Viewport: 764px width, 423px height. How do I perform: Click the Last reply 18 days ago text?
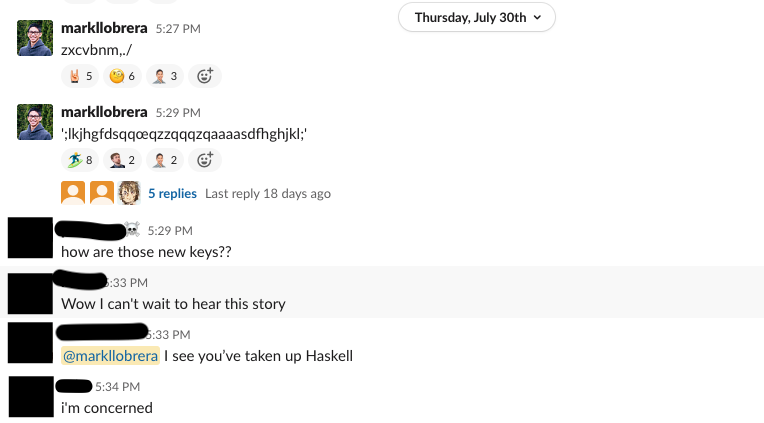pos(267,193)
